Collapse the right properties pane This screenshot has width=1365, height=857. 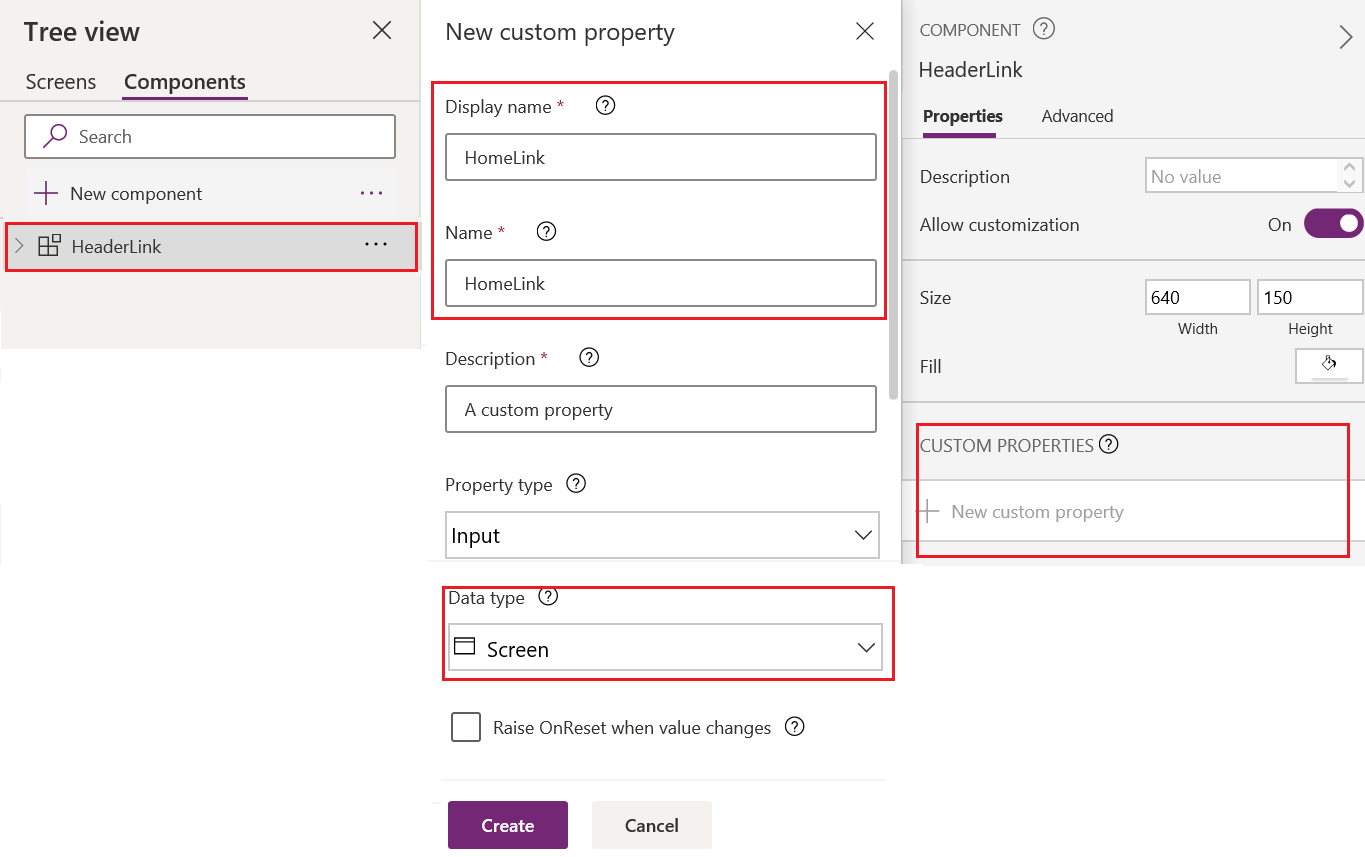coord(1347,37)
